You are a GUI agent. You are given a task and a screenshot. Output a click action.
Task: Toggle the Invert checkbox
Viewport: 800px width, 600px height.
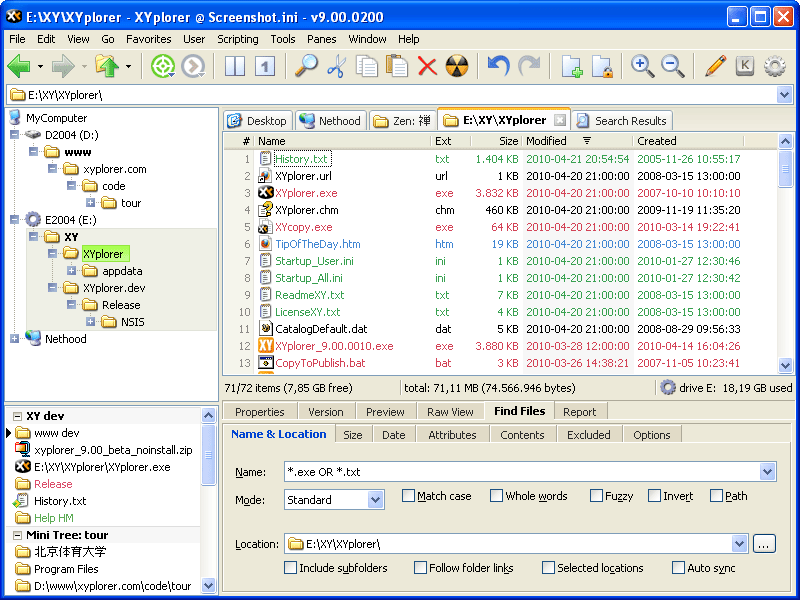coord(654,496)
